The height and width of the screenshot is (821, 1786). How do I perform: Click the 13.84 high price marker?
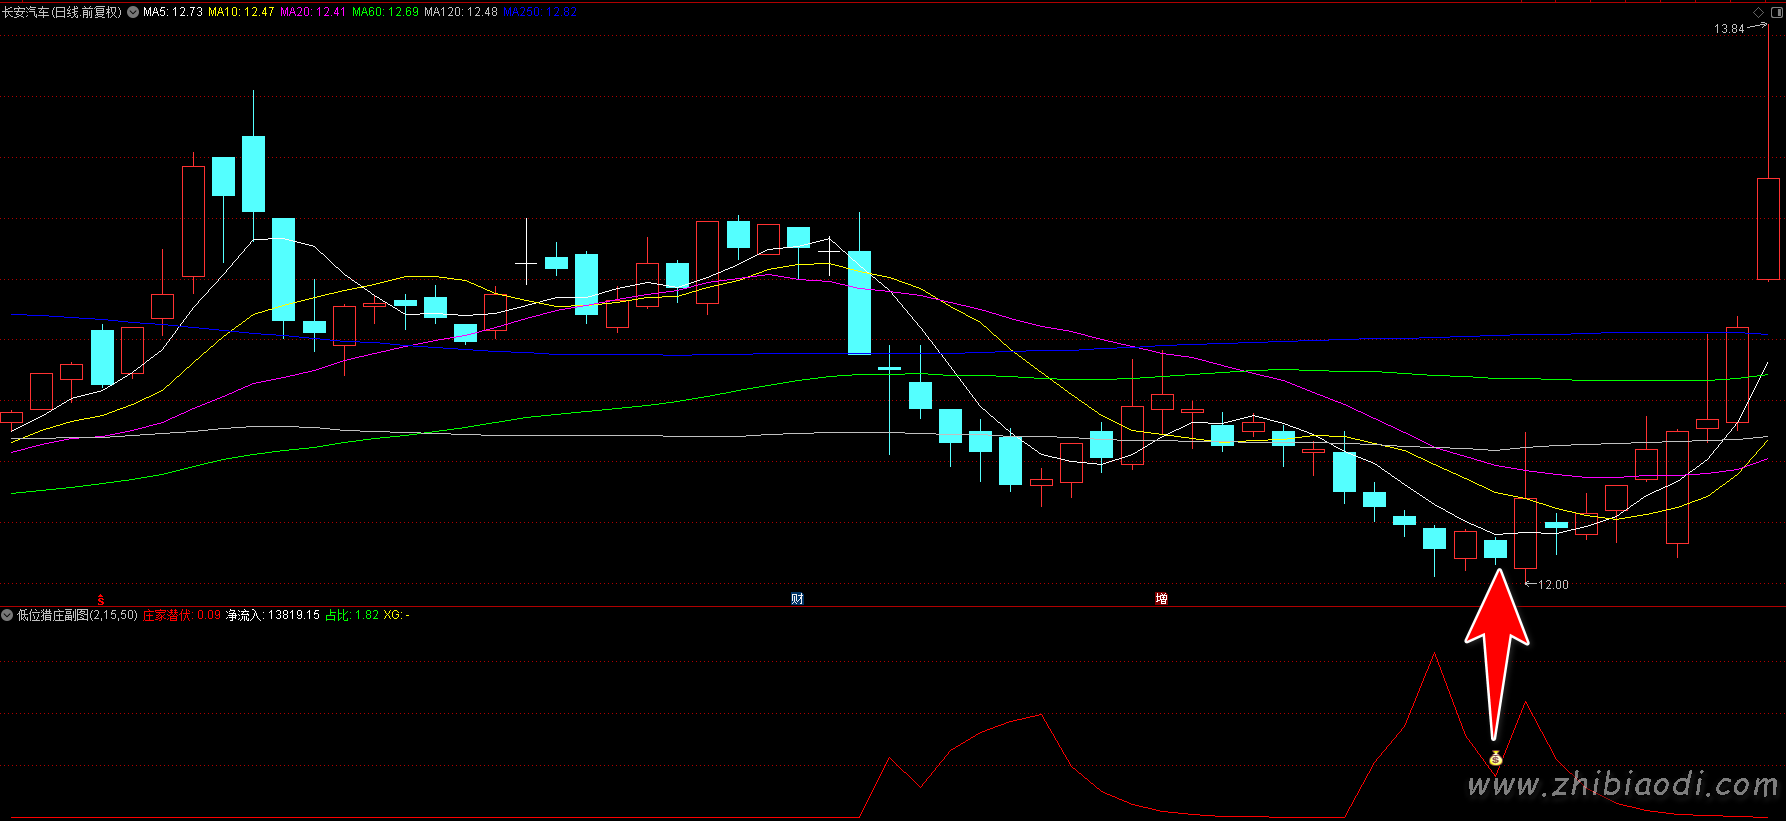click(x=1729, y=29)
